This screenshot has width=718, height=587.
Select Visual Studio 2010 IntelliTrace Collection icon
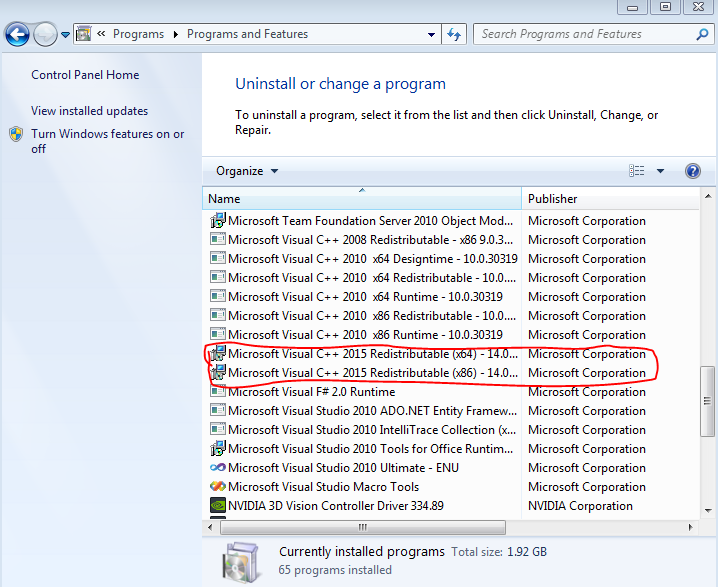point(218,429)
